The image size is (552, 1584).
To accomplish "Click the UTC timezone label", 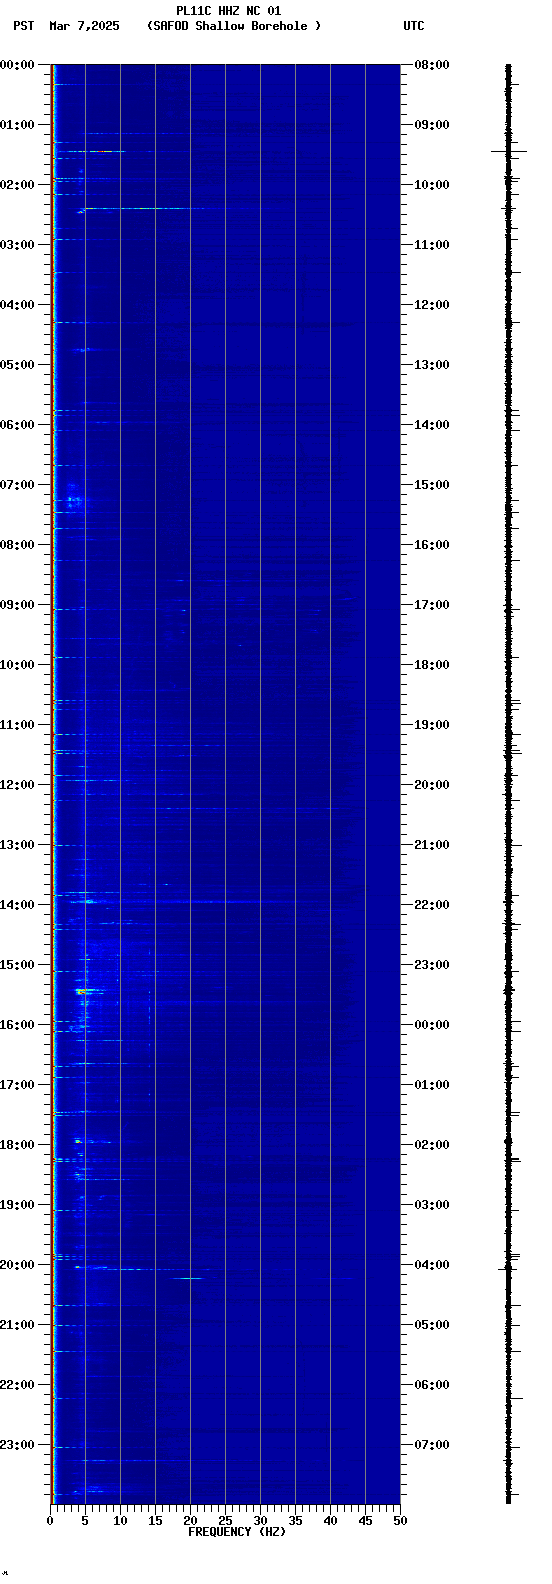I will [x=413, y=26].
